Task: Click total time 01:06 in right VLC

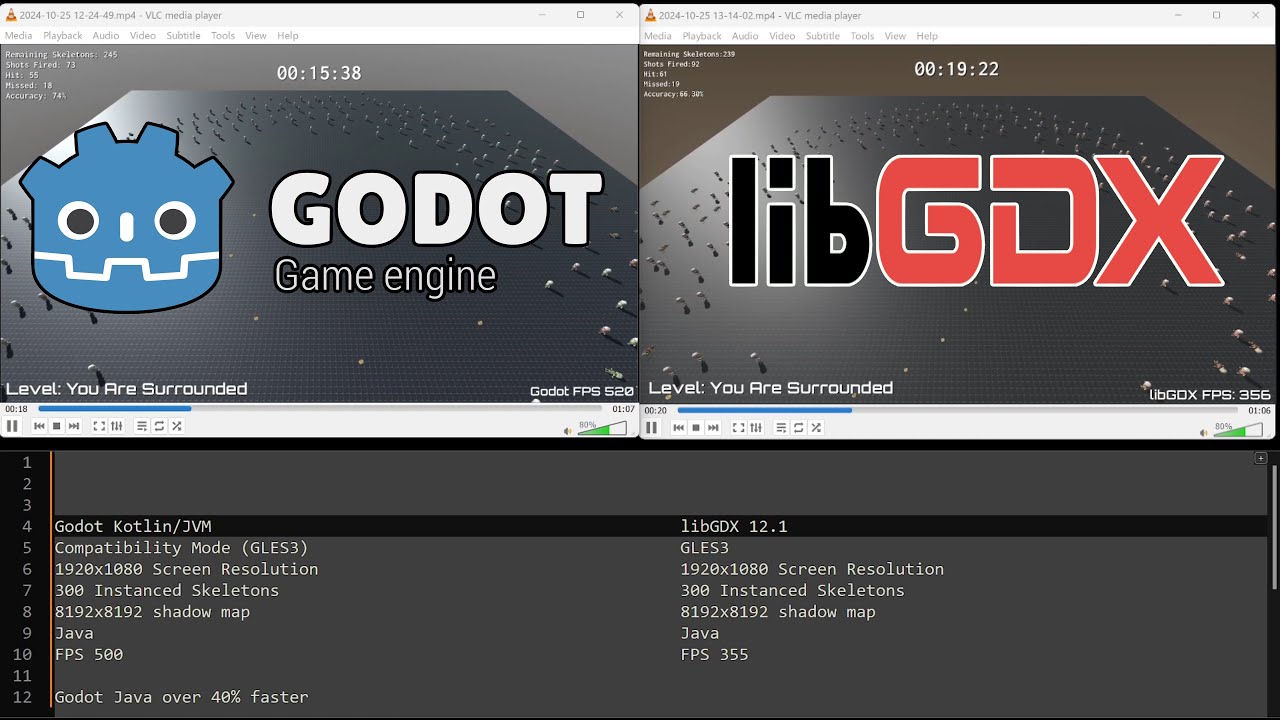Action: click(x=1259, y=410)
